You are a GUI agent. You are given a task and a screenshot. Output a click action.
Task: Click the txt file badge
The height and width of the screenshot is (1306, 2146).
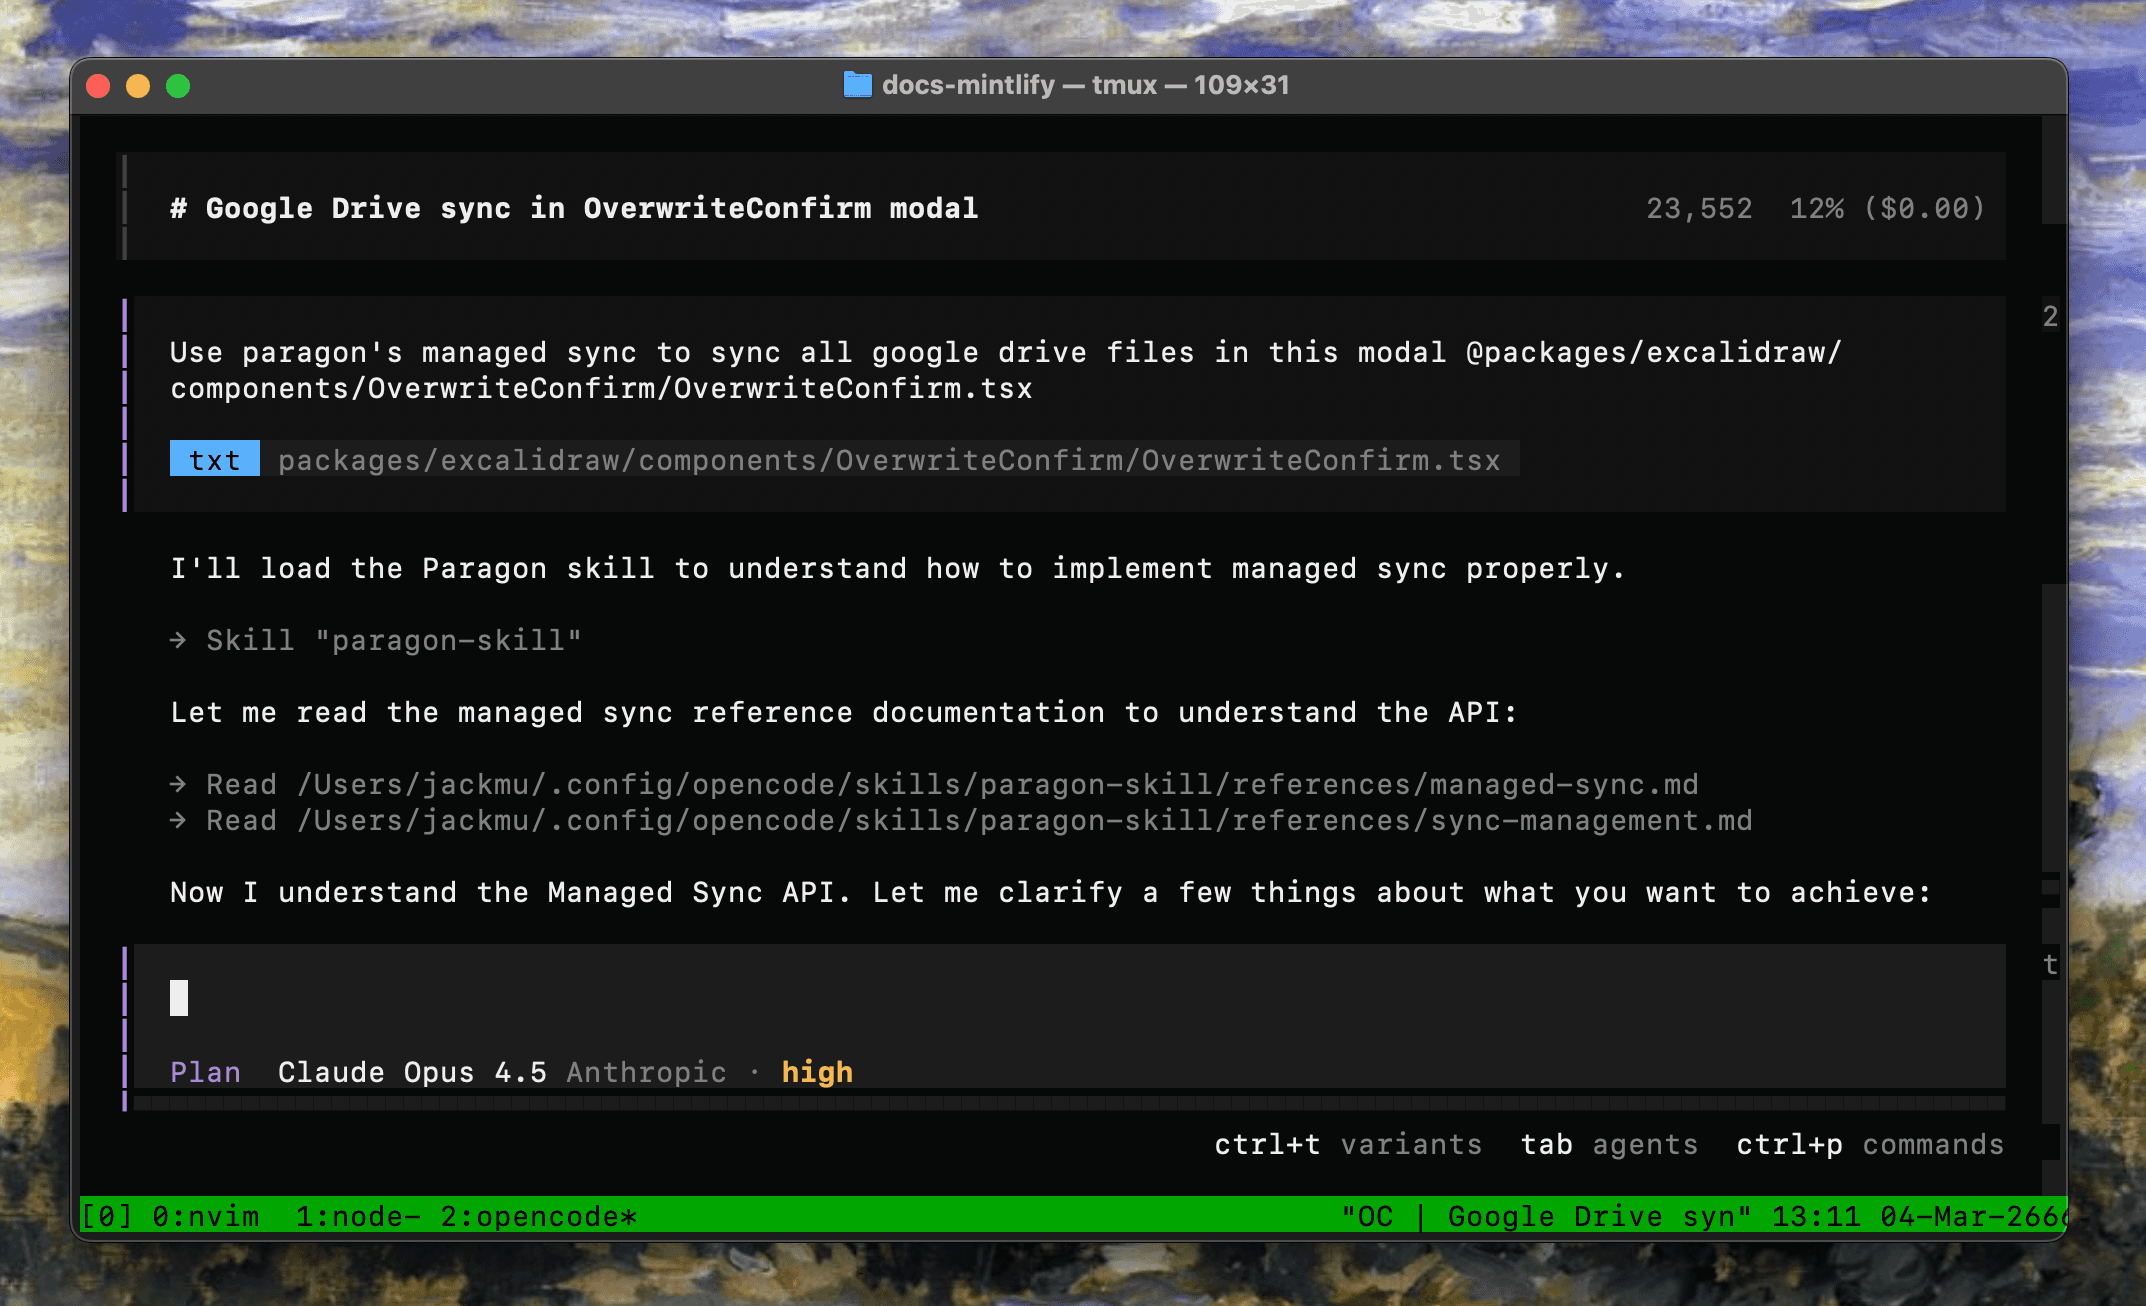(x=214, y=460)
